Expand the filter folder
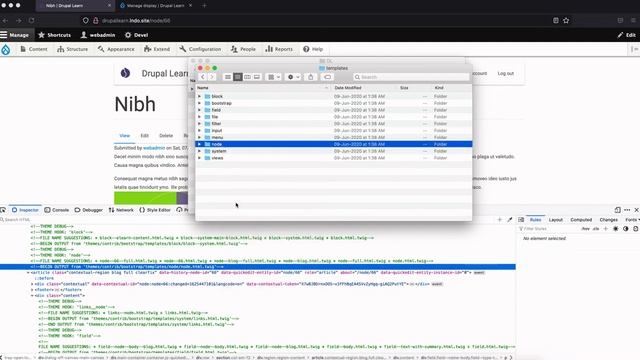640x360 pixels. tap(200, 124)
